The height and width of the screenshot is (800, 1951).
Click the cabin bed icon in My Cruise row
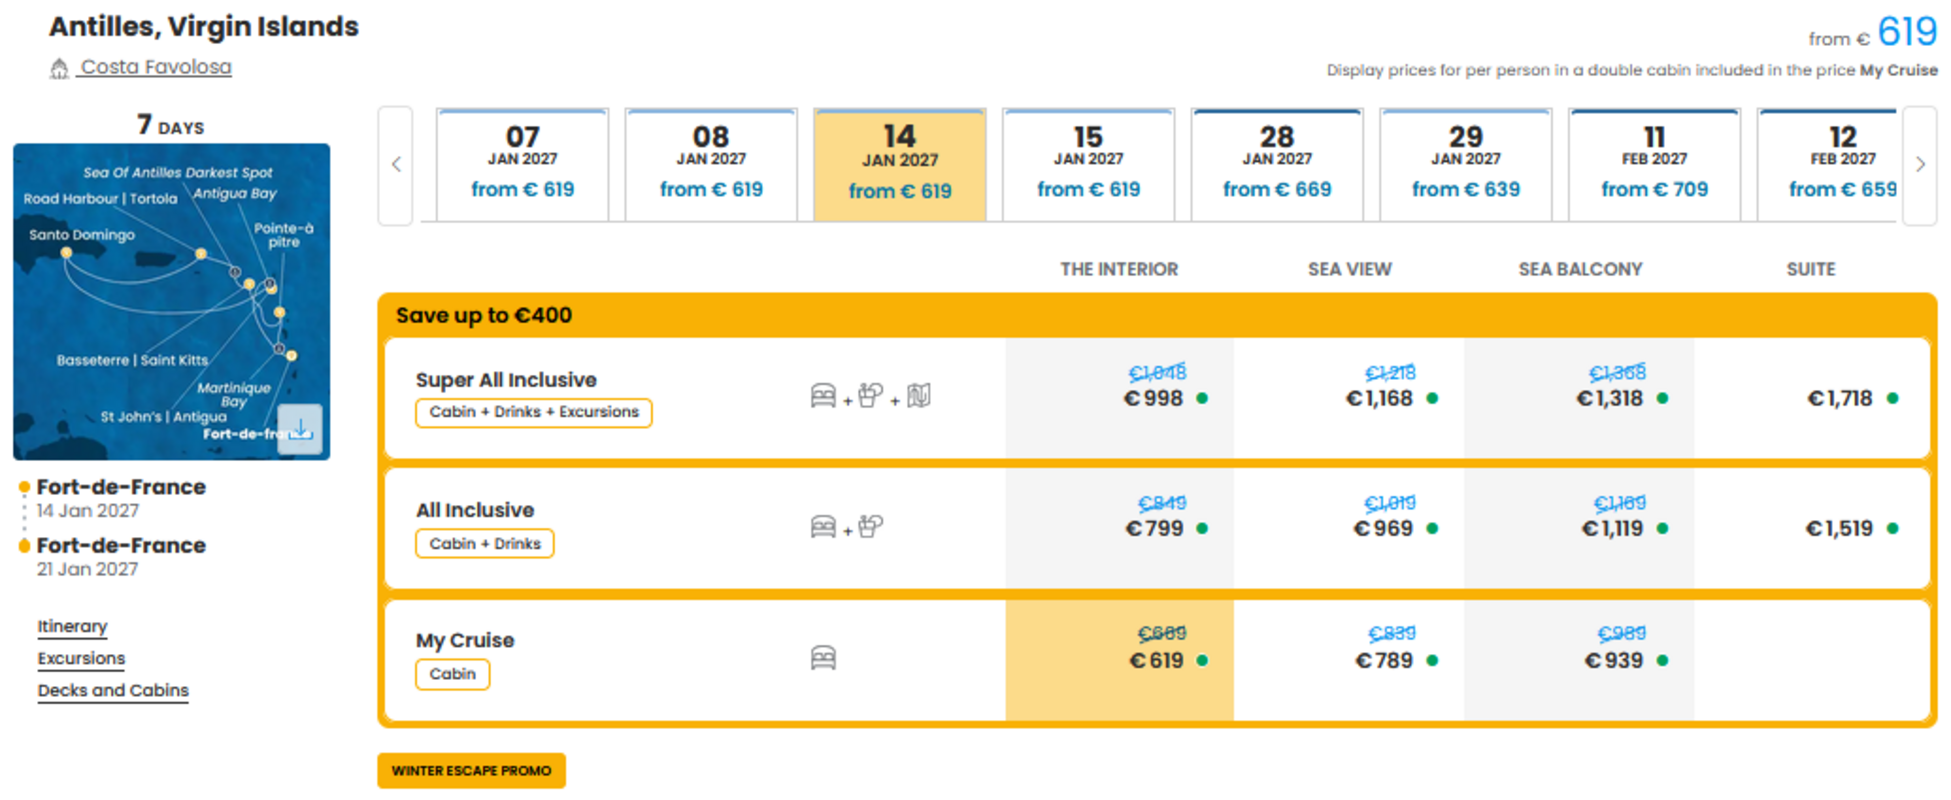coord(823,658)
